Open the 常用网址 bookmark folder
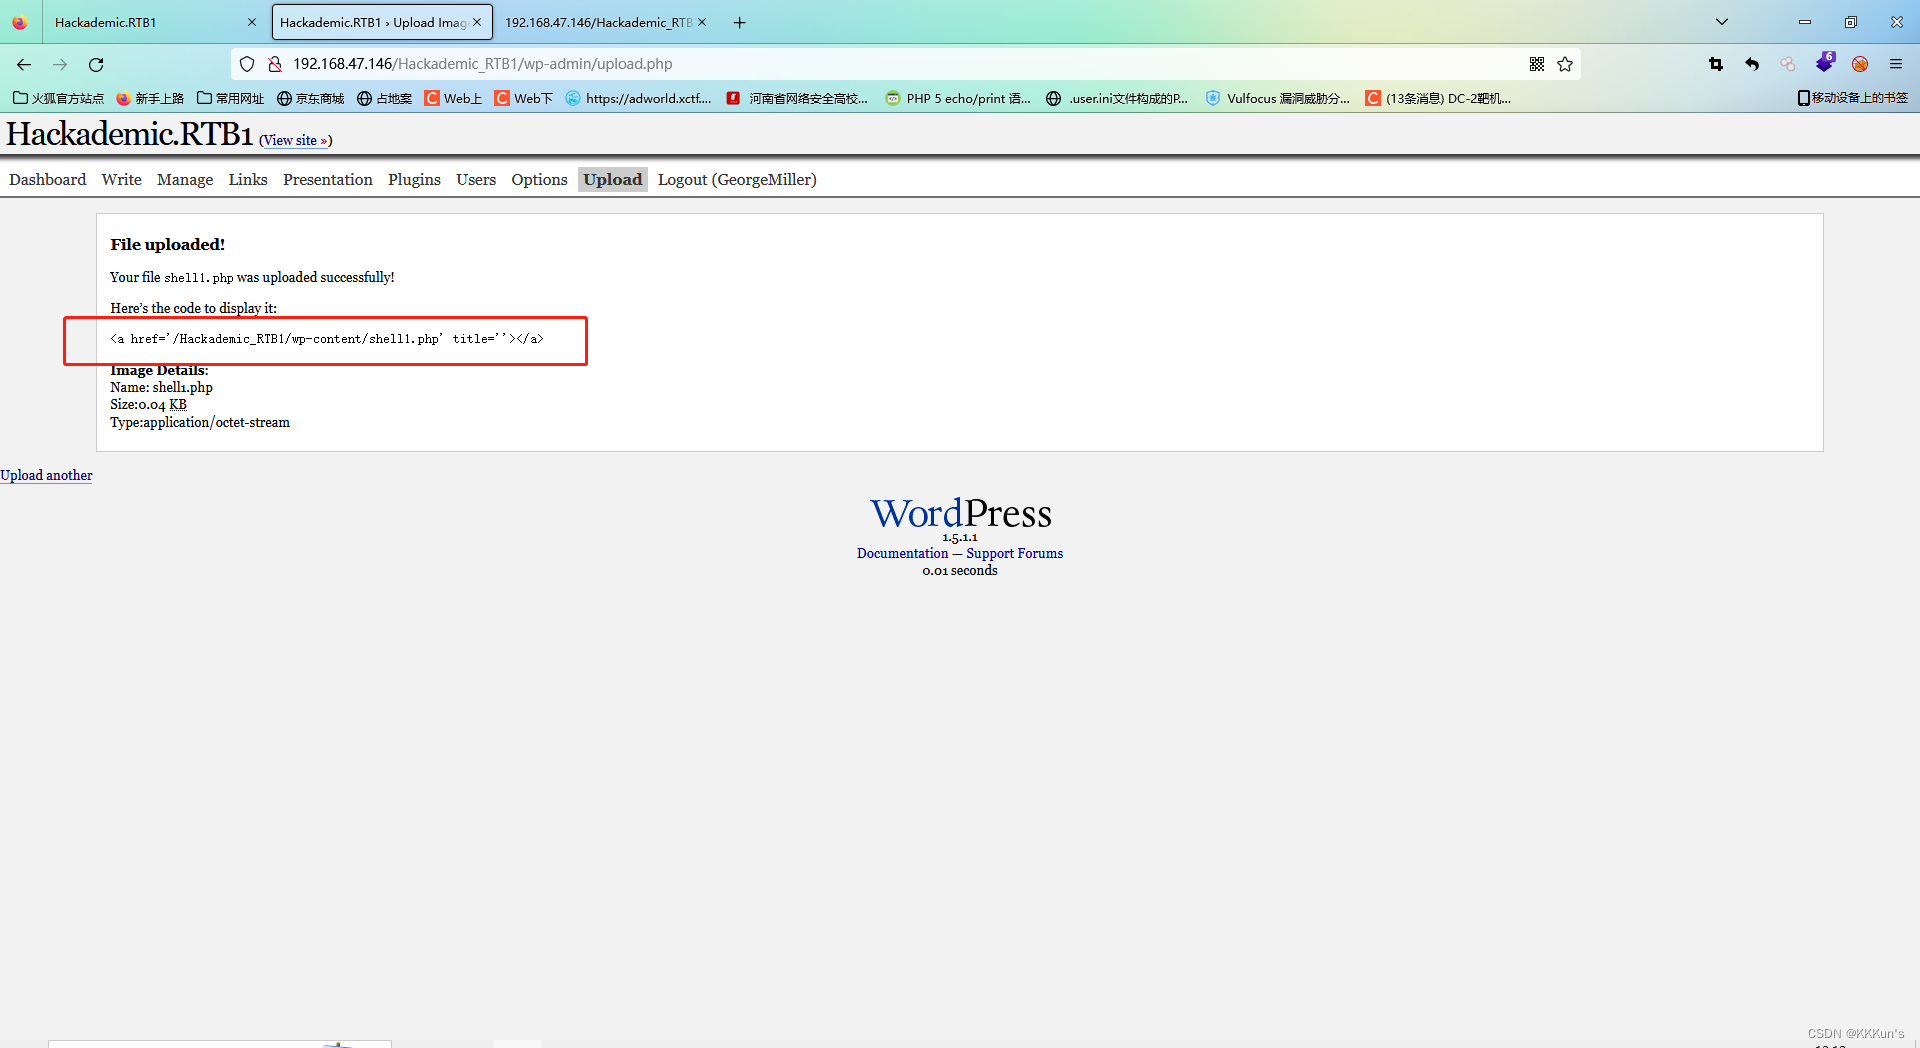The image size is (1920, 1048). pyautogui.click(x=230, y=98)
